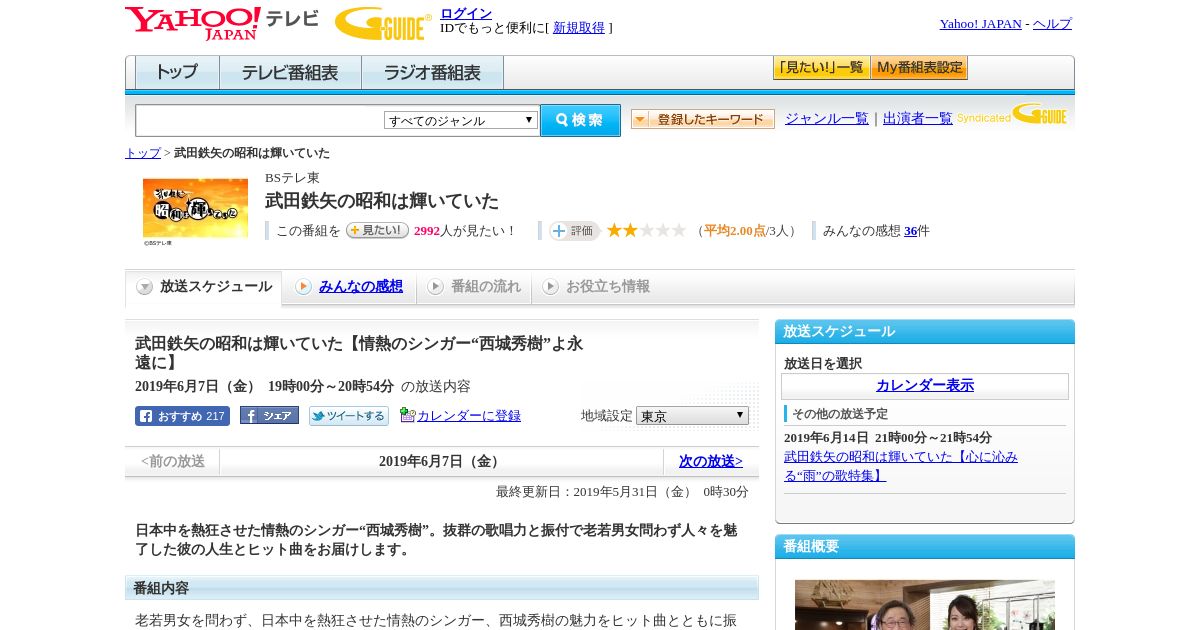Open 「見たい!」一覧 button
The width and height of the screenshot is (1200, 630).
pyautogui.click(x=821, y=68)
